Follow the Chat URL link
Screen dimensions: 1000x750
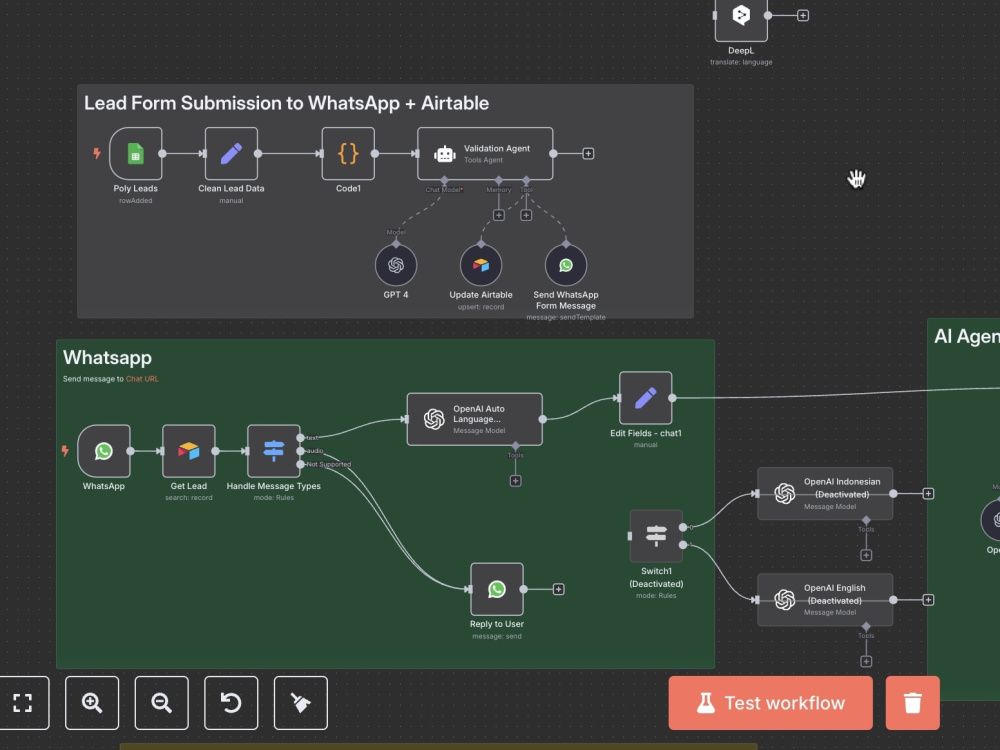pyautogui.click(x=142, y=379)
